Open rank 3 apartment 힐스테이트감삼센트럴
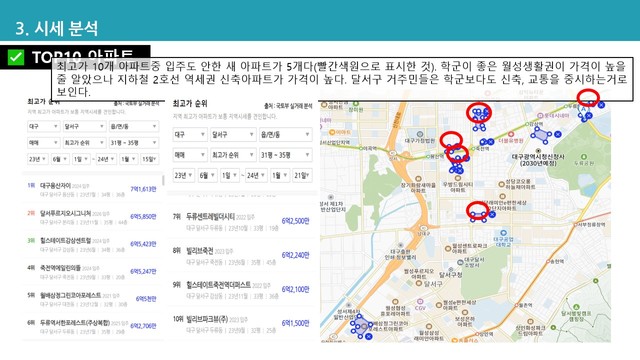This screenshot has width=640, height=360. pos(65,240)
